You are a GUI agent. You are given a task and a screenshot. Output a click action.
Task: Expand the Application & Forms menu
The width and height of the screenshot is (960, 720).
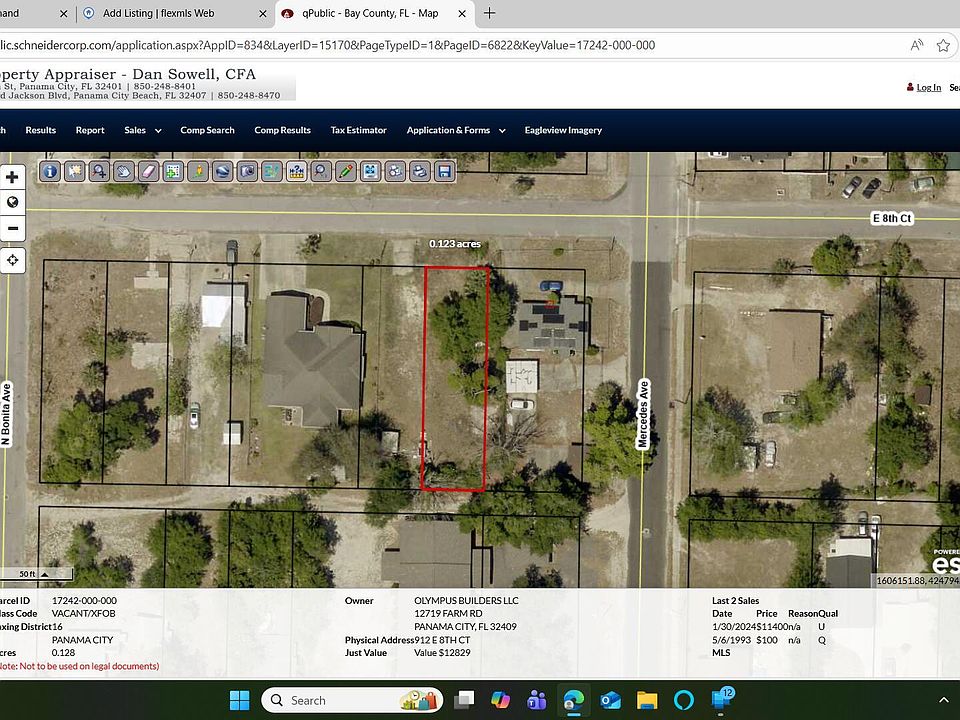click(455, 130)
